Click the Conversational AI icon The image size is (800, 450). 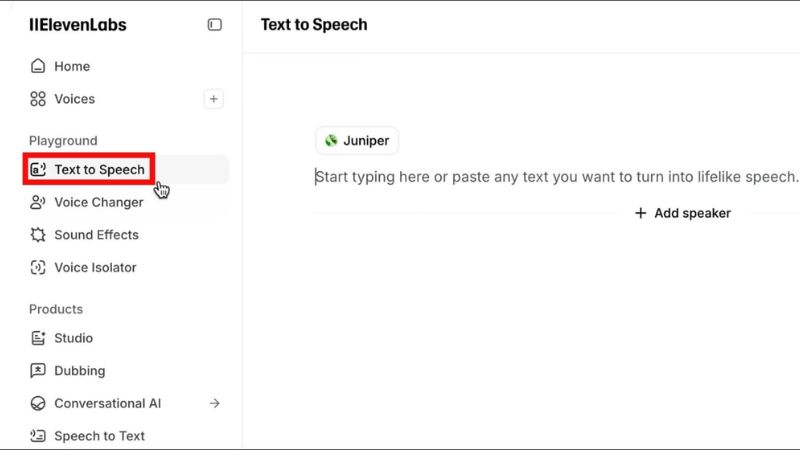[38, 403]
